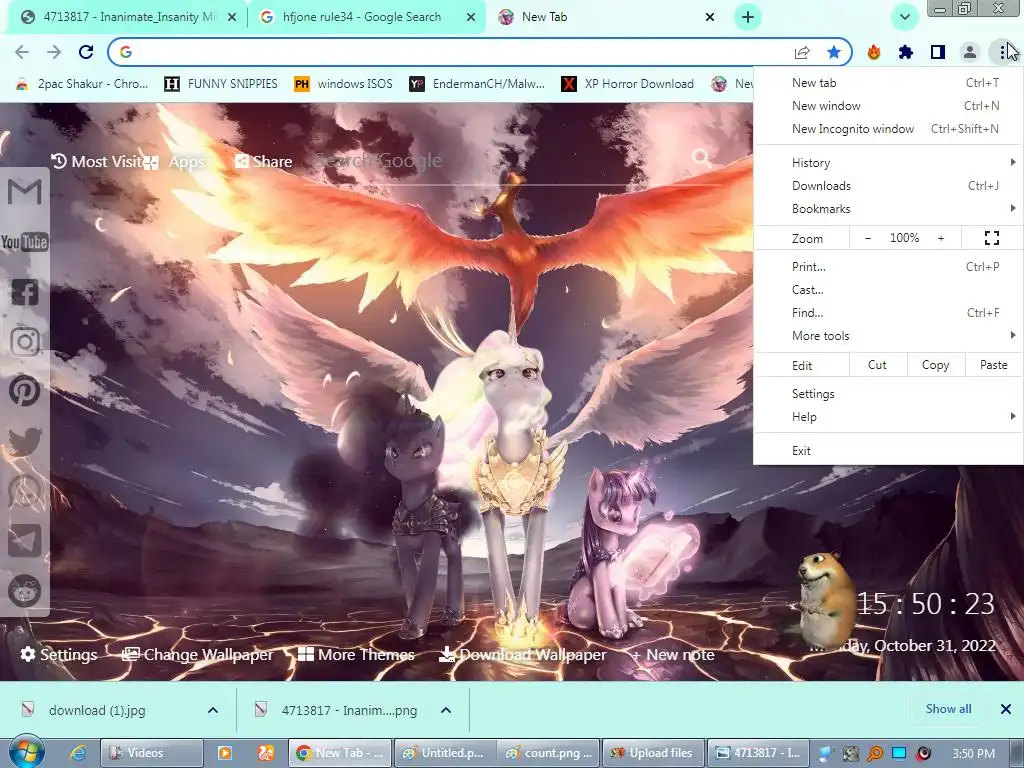Image resolution: width=1024 pixels, height=768 pixels.
Task: Click Share link on new tab page
Action: 264,161
